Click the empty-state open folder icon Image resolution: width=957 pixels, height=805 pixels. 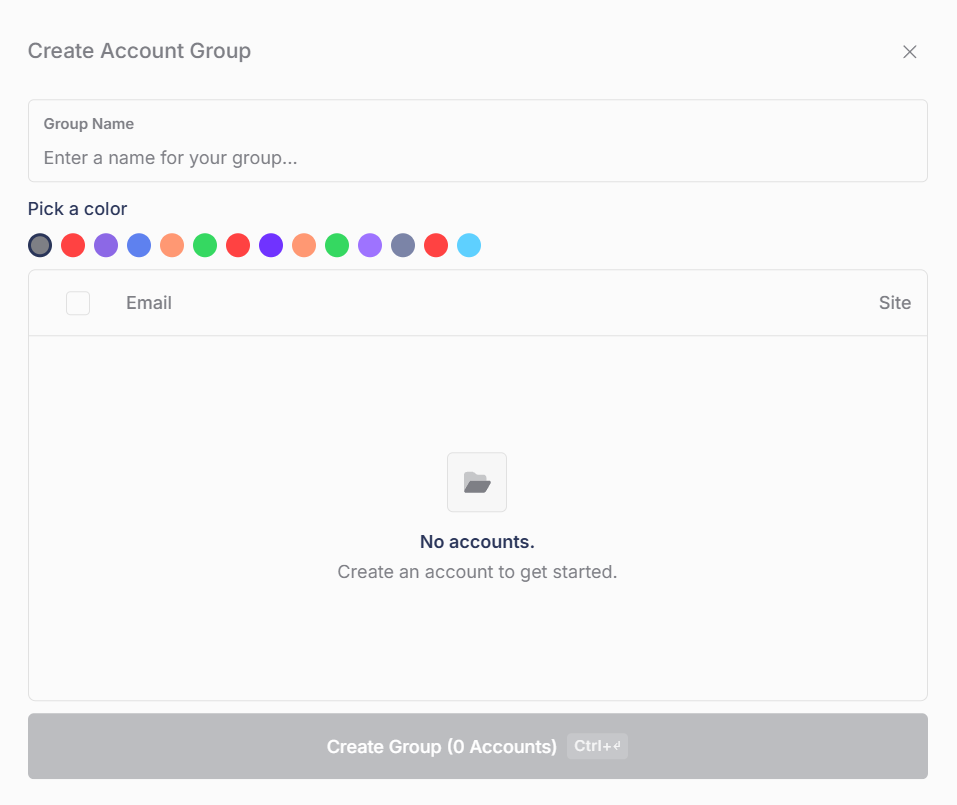(x=477, y=482)
